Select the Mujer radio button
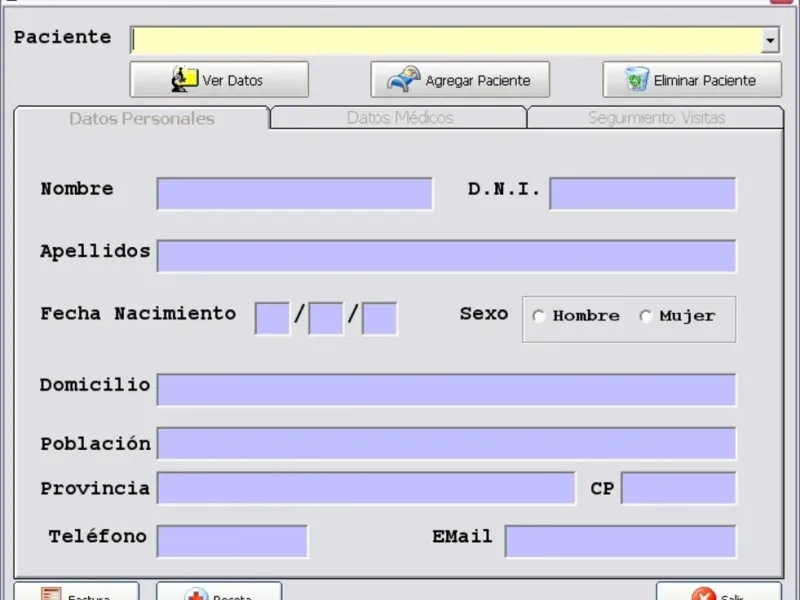Viewport: 800px width, 600px height. click(645, 316)
